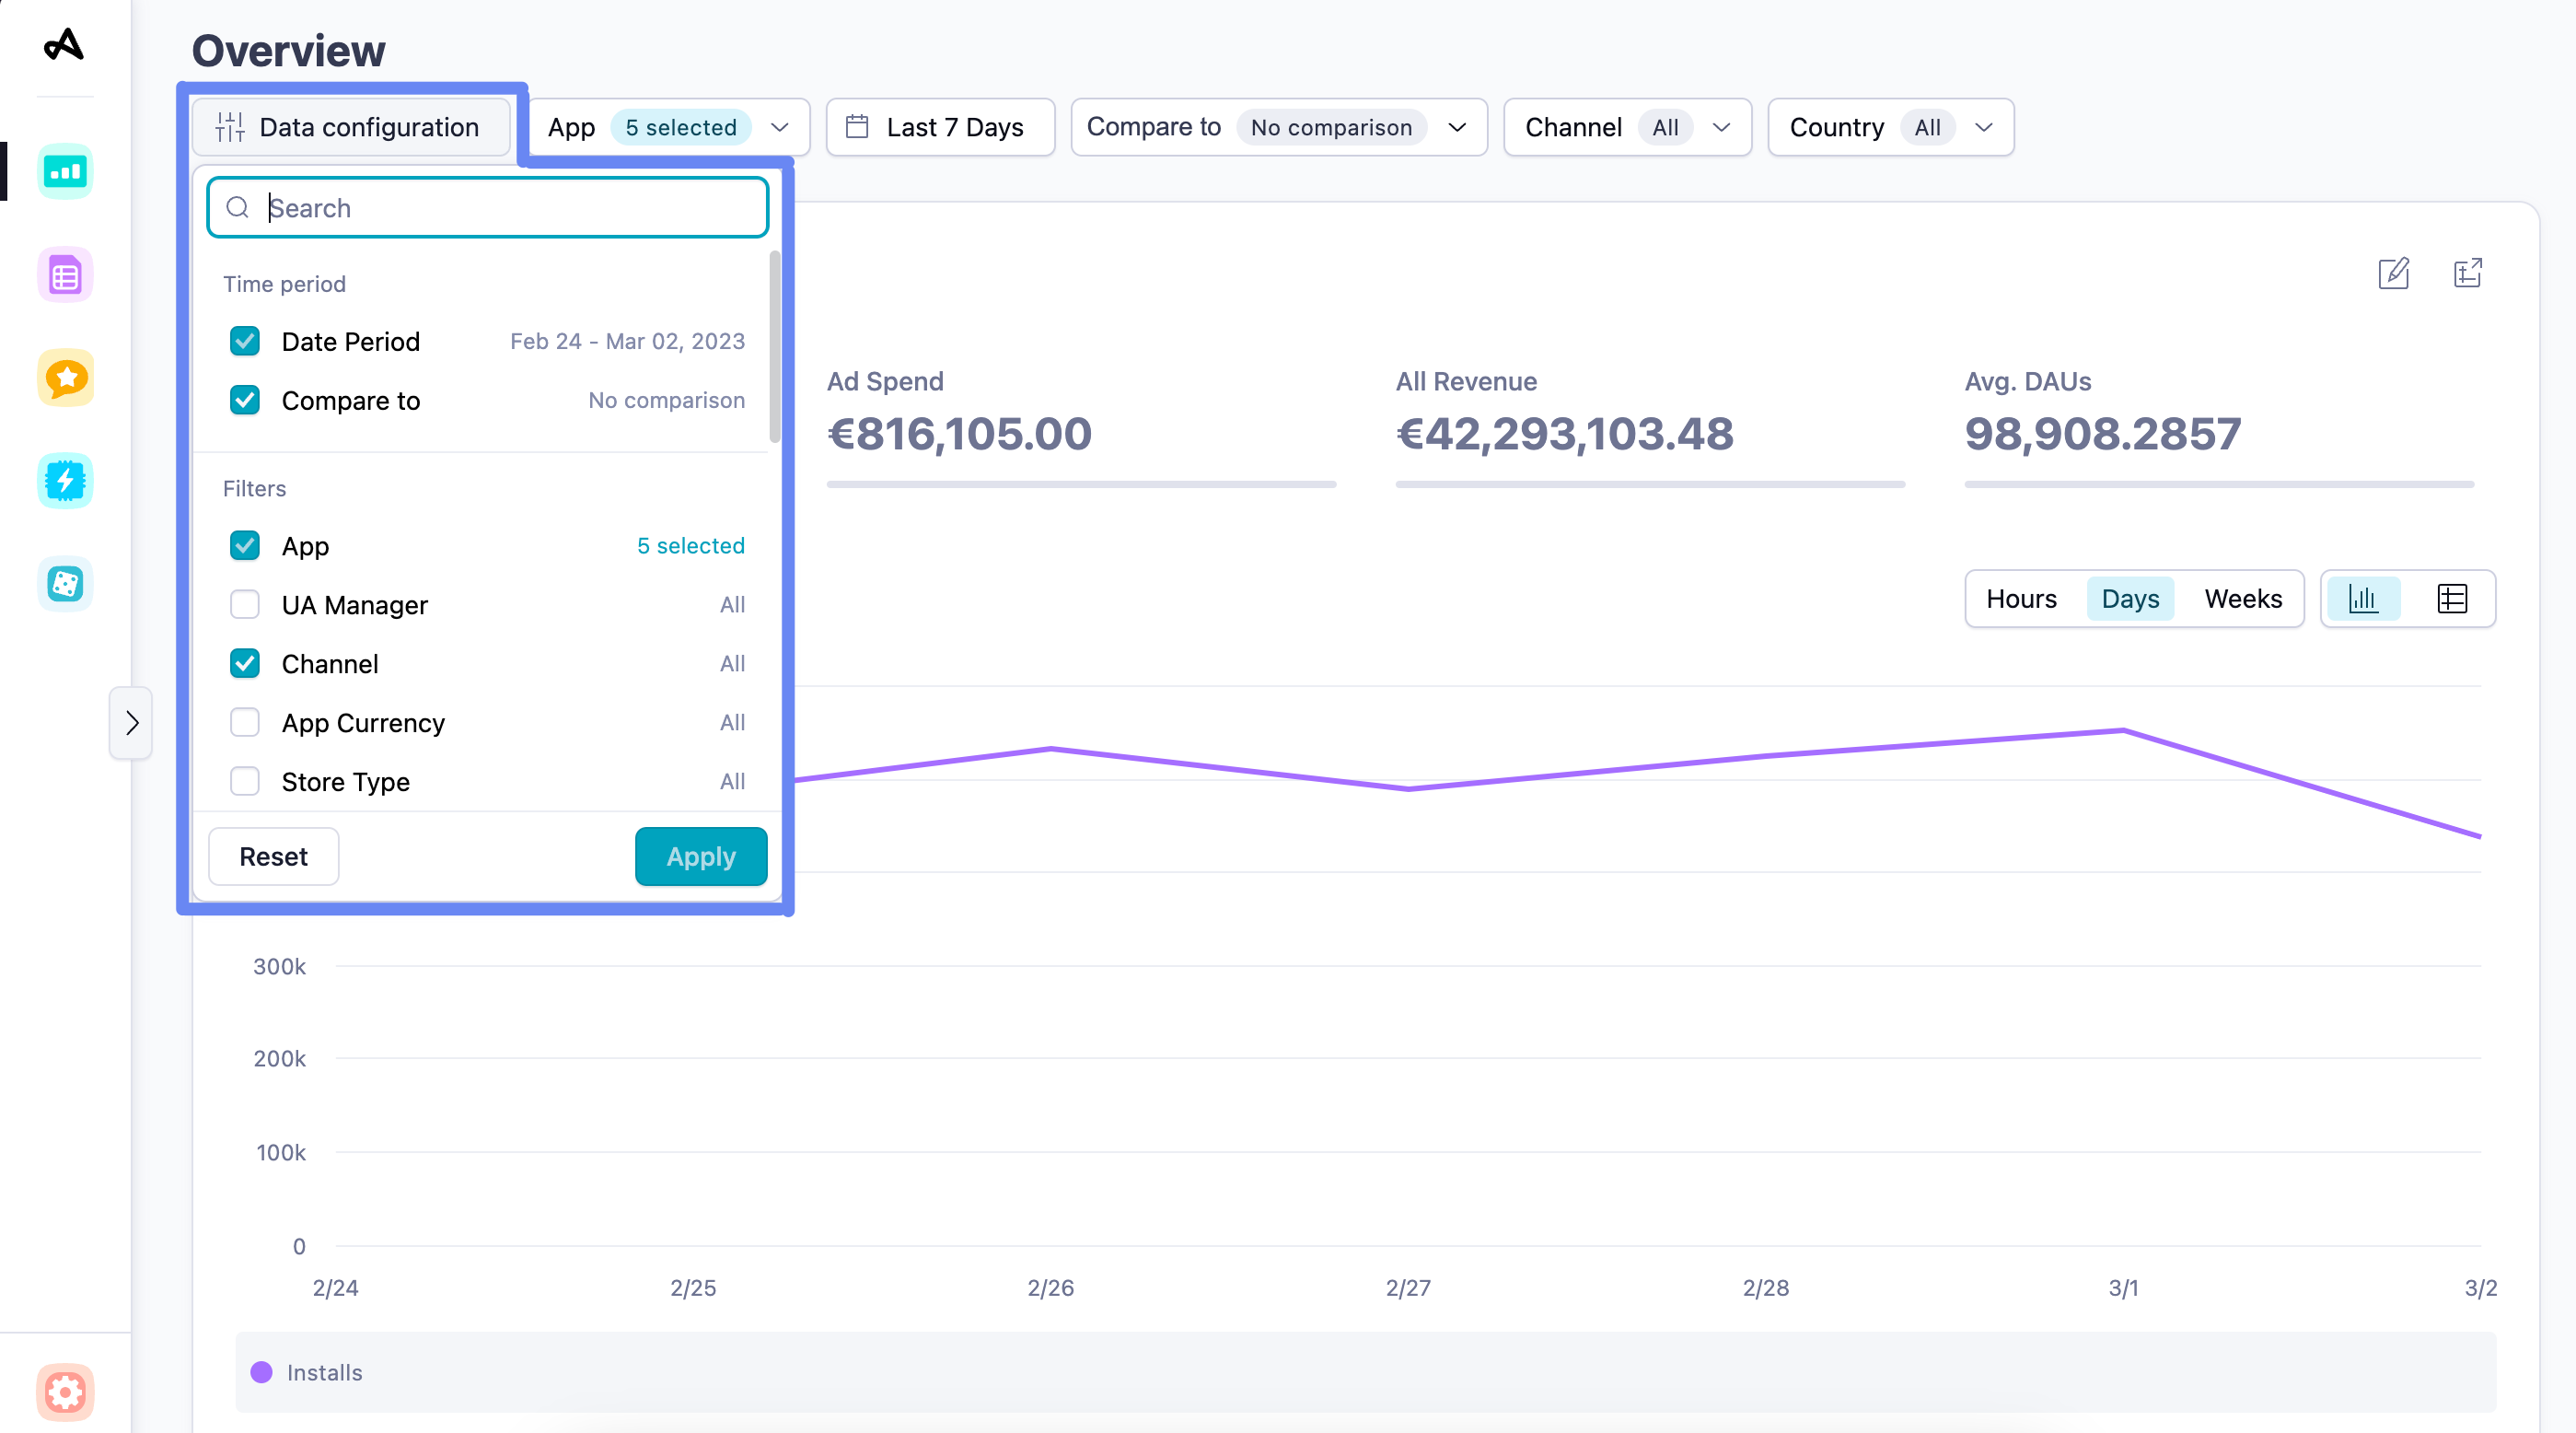Switch the widget to table view icon
This screenshot has height=1433, width=2576.
tap(2451, 598)
